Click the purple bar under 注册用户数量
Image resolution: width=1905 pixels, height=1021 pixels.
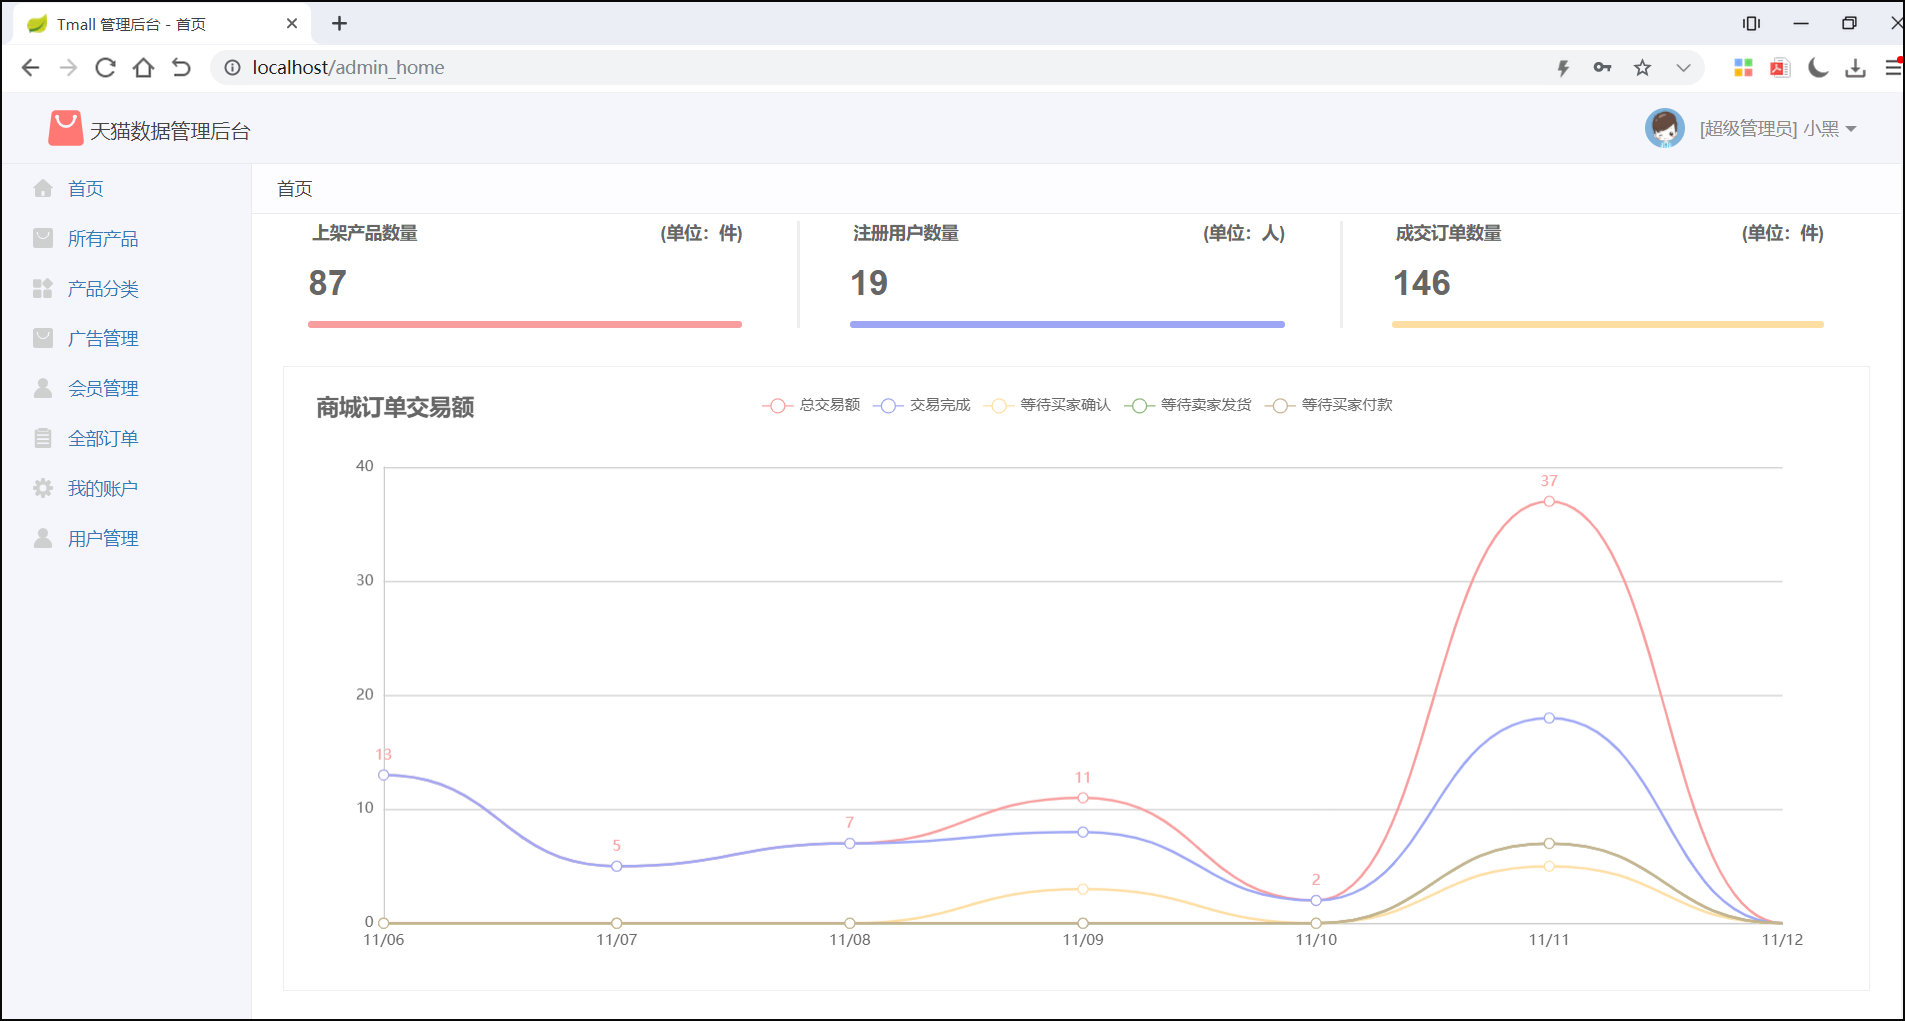tap(1067, 324)
